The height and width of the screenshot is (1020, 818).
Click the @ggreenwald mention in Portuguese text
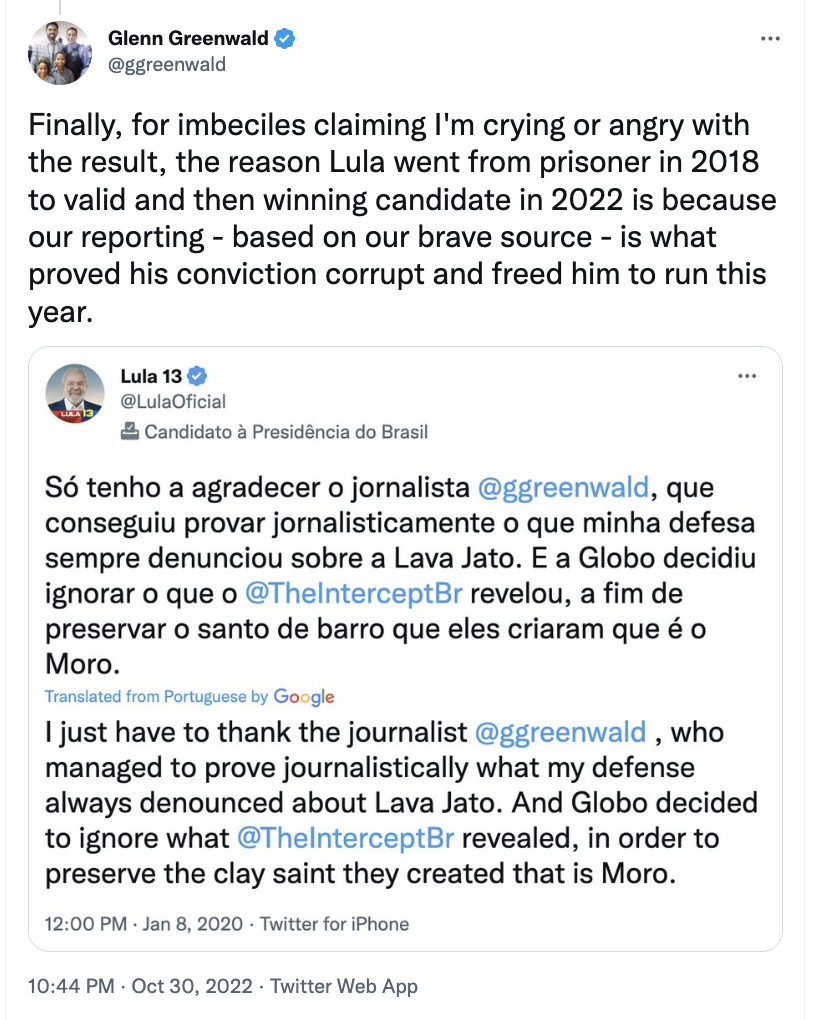click(x=564, y=487)
